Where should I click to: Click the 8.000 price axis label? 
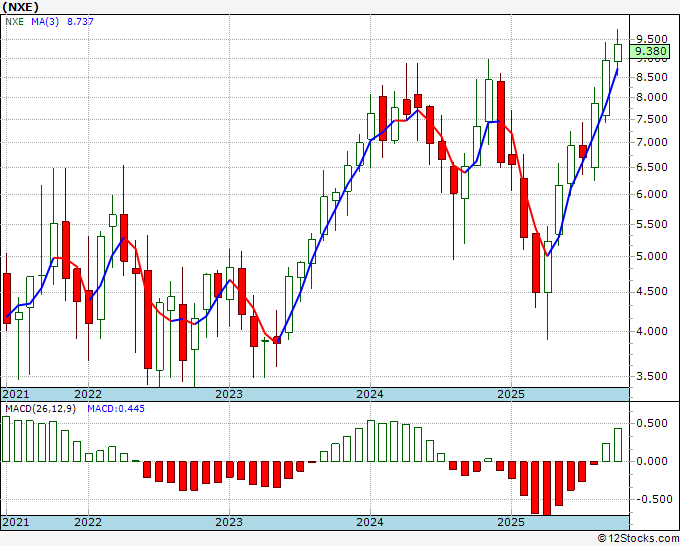651,97
